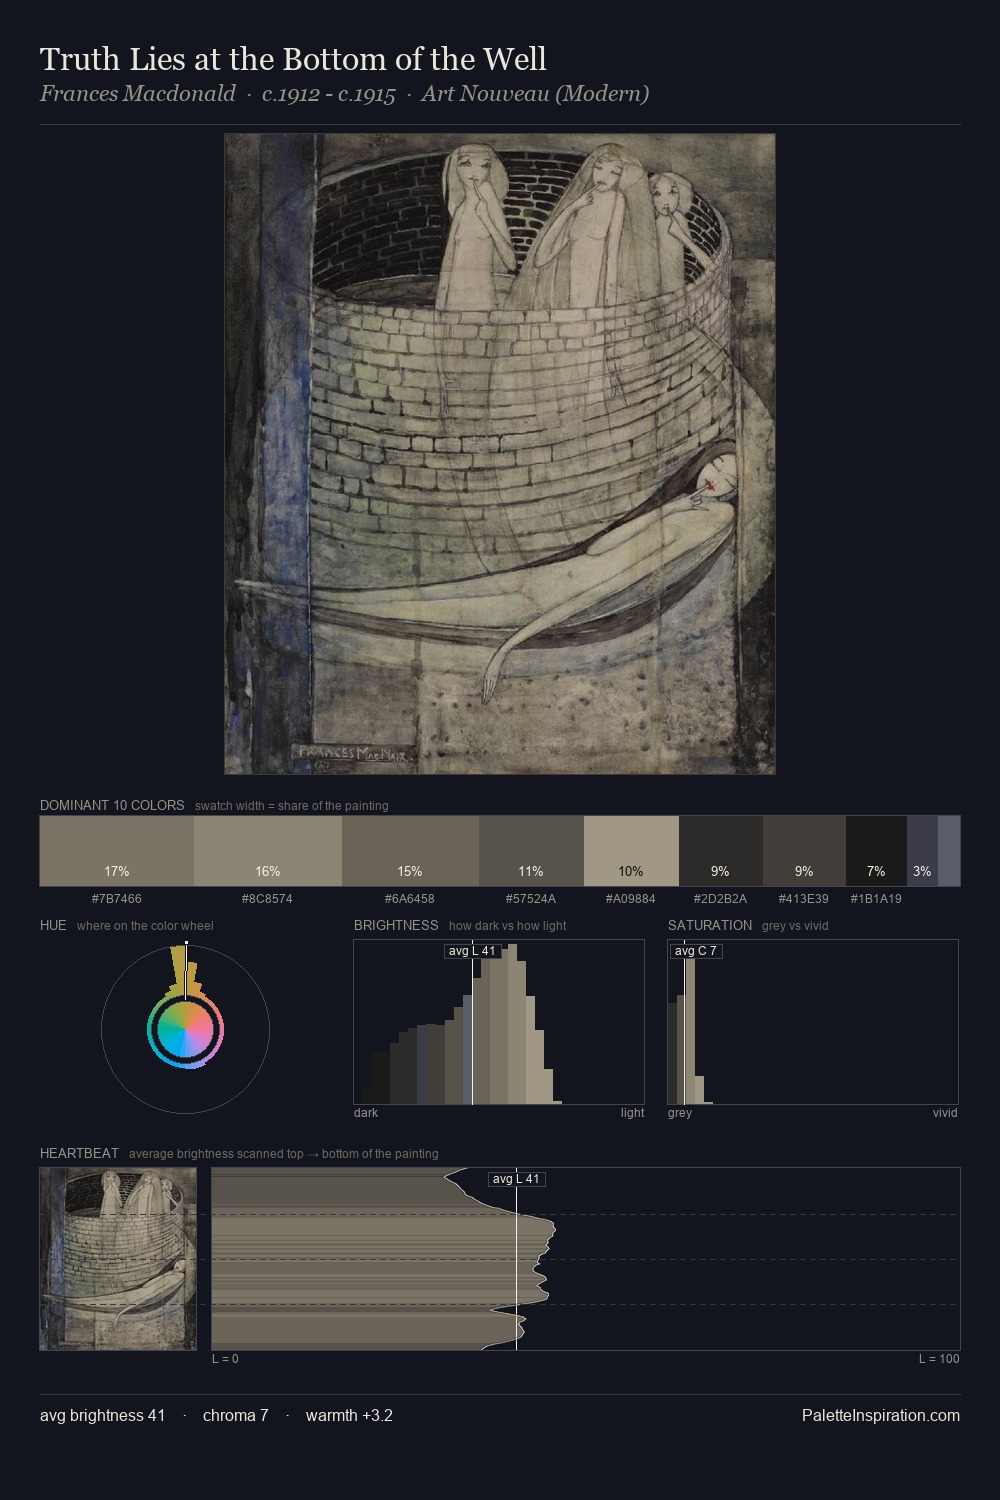
Task: Click the 'vivid' saturation axis label
Action: (x=945, y=1113)
